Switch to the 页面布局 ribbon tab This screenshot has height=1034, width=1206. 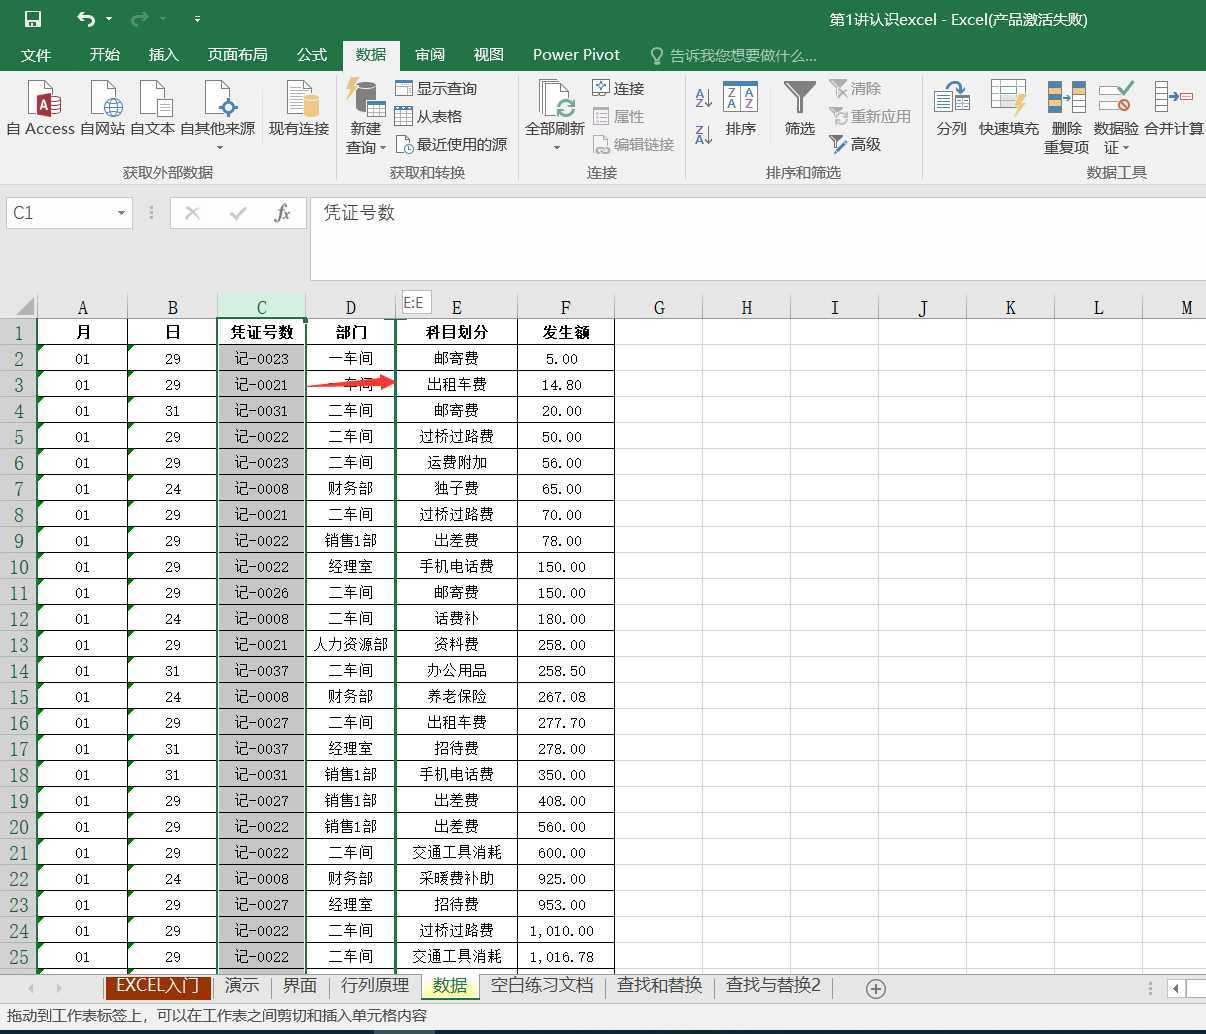tap(238, 54)
